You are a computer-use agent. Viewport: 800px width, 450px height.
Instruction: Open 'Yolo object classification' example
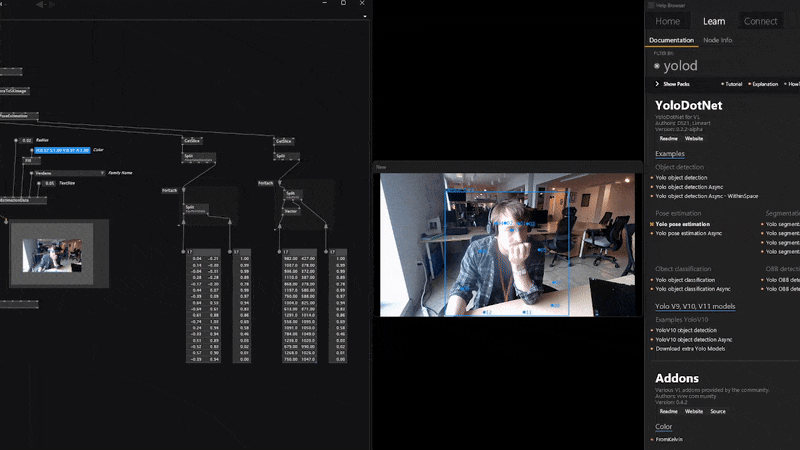point(685,280)
